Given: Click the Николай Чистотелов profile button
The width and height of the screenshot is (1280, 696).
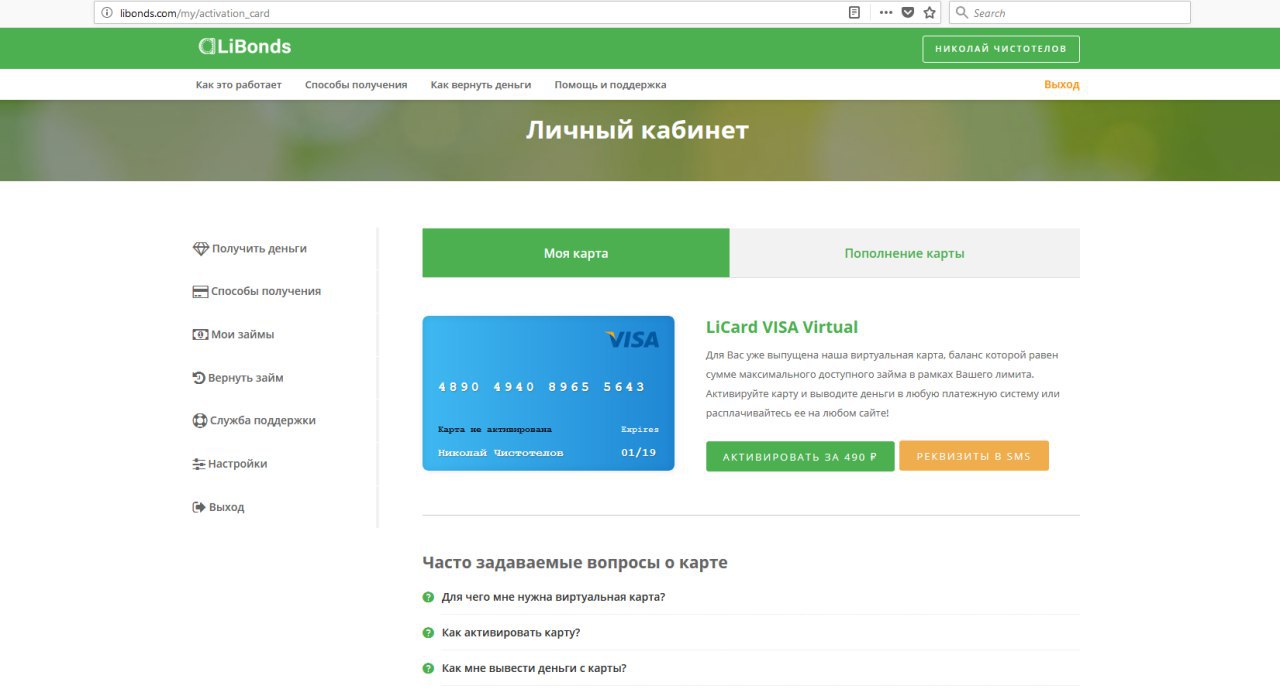Looking at the screenshot, I should click(x=1001, y=49).
